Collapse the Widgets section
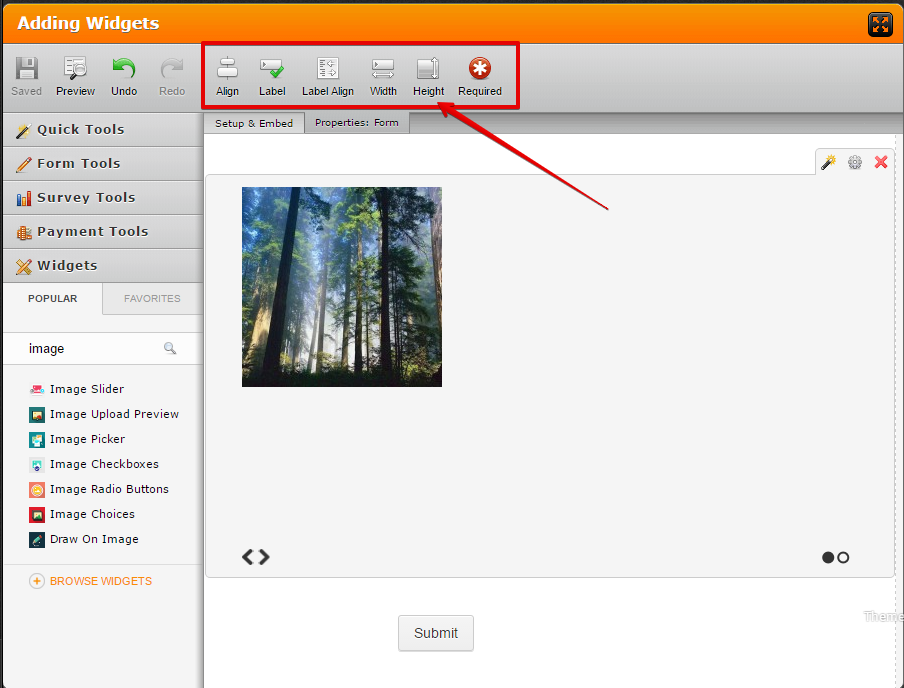904x688 pixels. coord(103,266)
